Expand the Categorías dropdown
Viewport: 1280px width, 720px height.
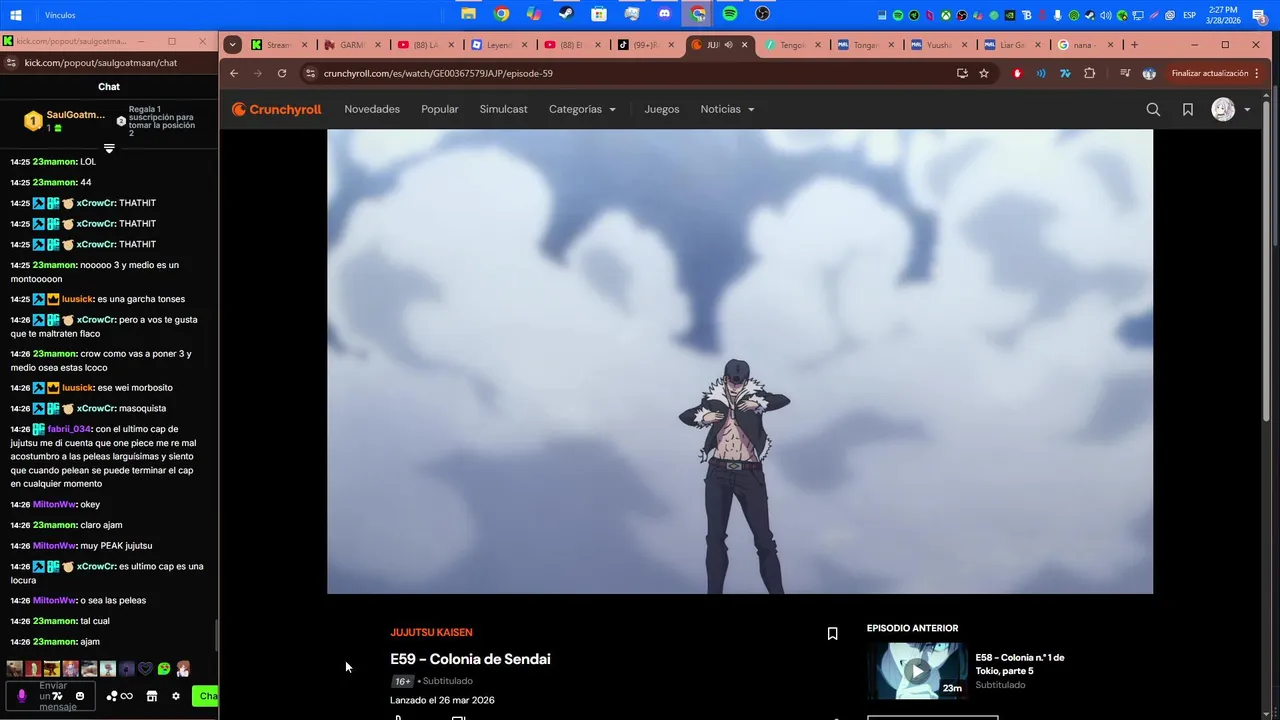[582, 109]
